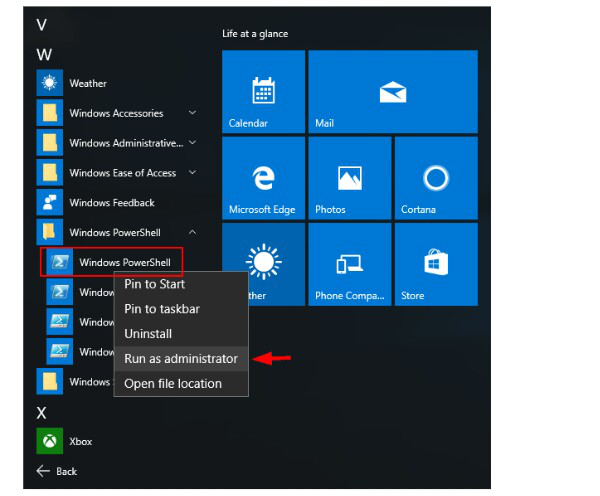
Task: Click the Windows Accessories folder icon
Action: (49, 113)
